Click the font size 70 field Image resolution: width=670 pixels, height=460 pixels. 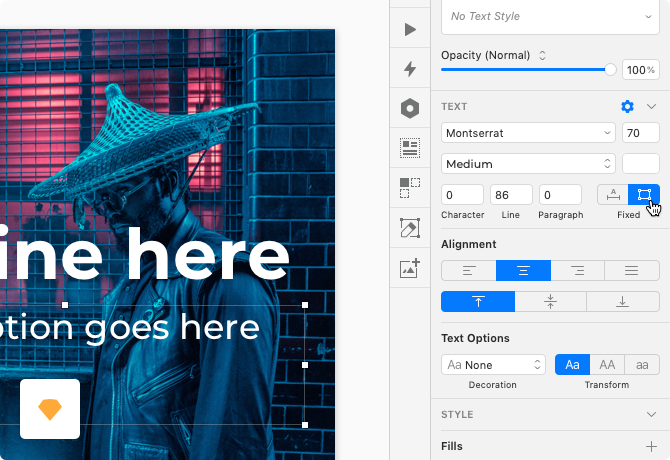pyautogui.click(x=641, y=133)
